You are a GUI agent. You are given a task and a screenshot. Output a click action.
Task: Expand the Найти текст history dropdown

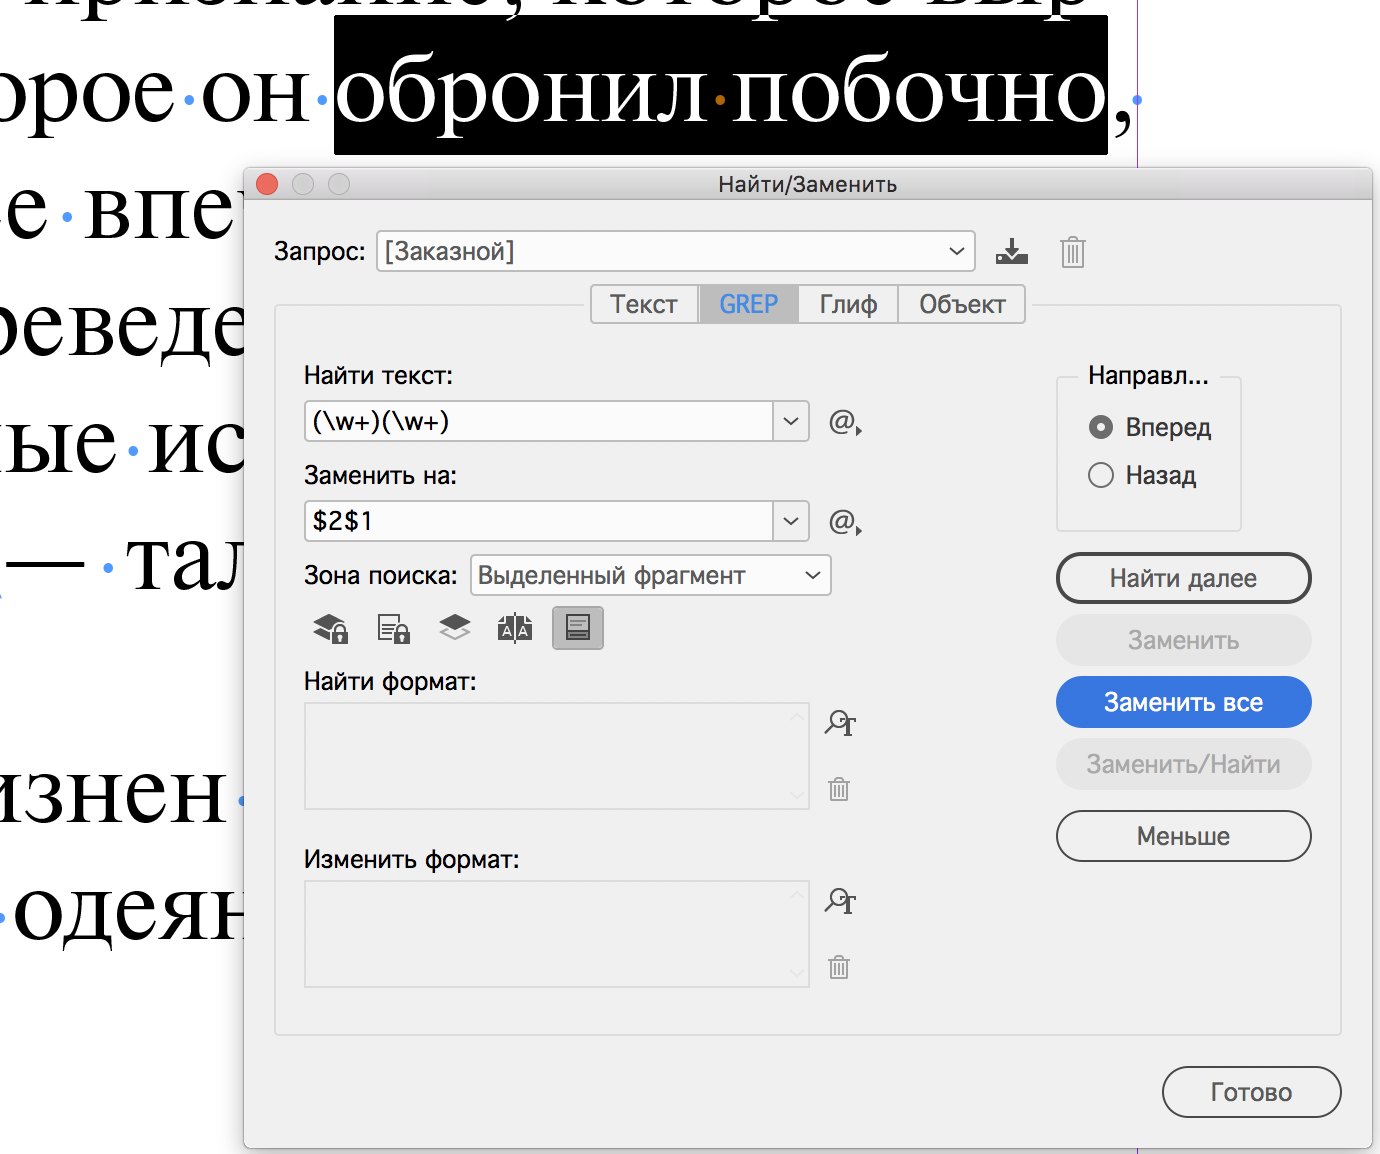coord(790,422)
